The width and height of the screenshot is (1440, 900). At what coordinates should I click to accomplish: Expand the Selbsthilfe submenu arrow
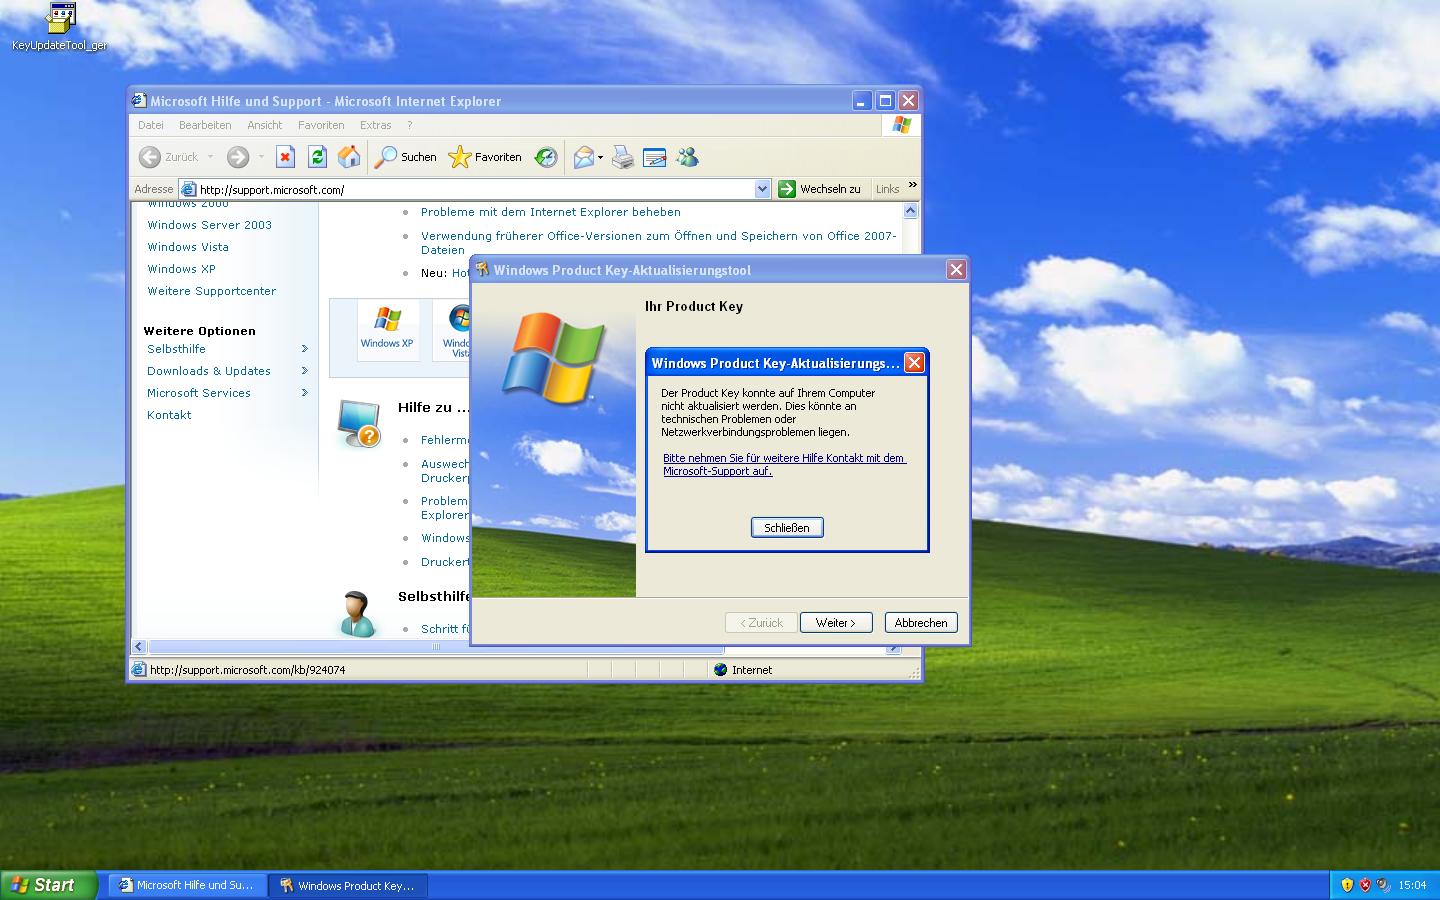304,349
